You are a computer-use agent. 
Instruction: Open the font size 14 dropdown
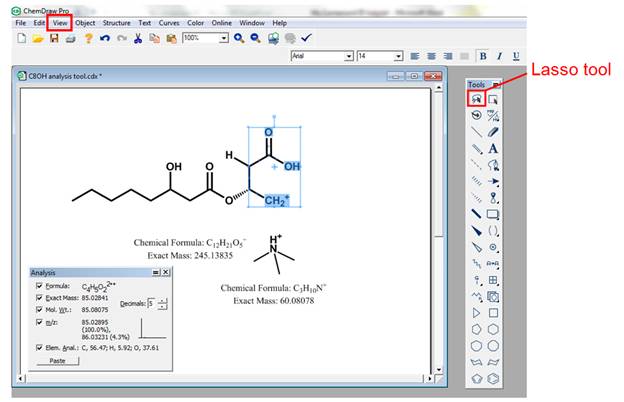coord(398,56)
